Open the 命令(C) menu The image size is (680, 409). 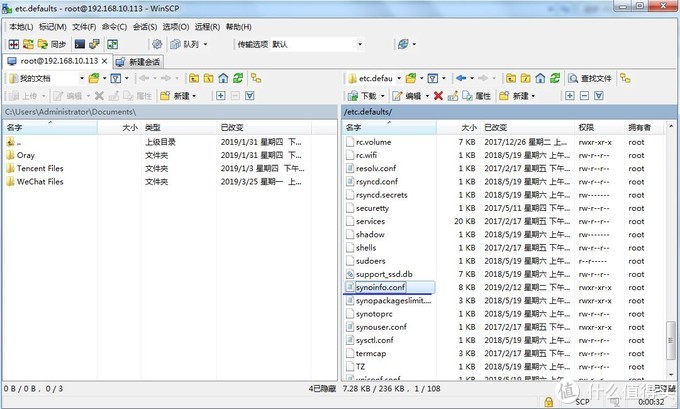point(114,27)
